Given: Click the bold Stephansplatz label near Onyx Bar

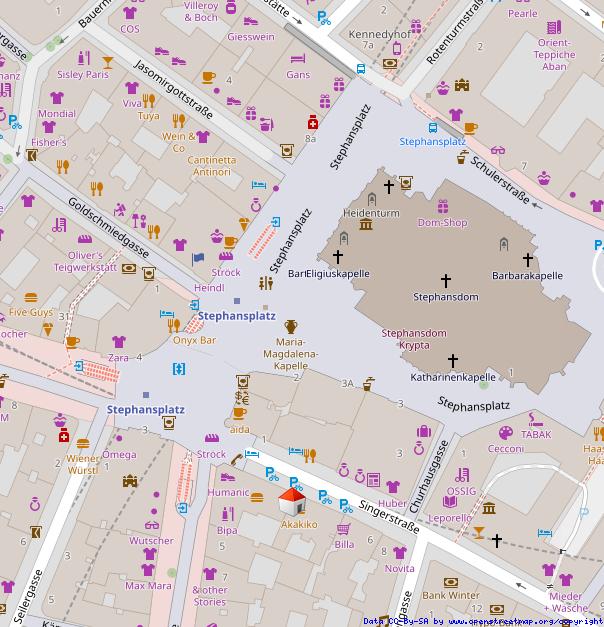Looking at the screenshot, I should (x=236, y=316).
